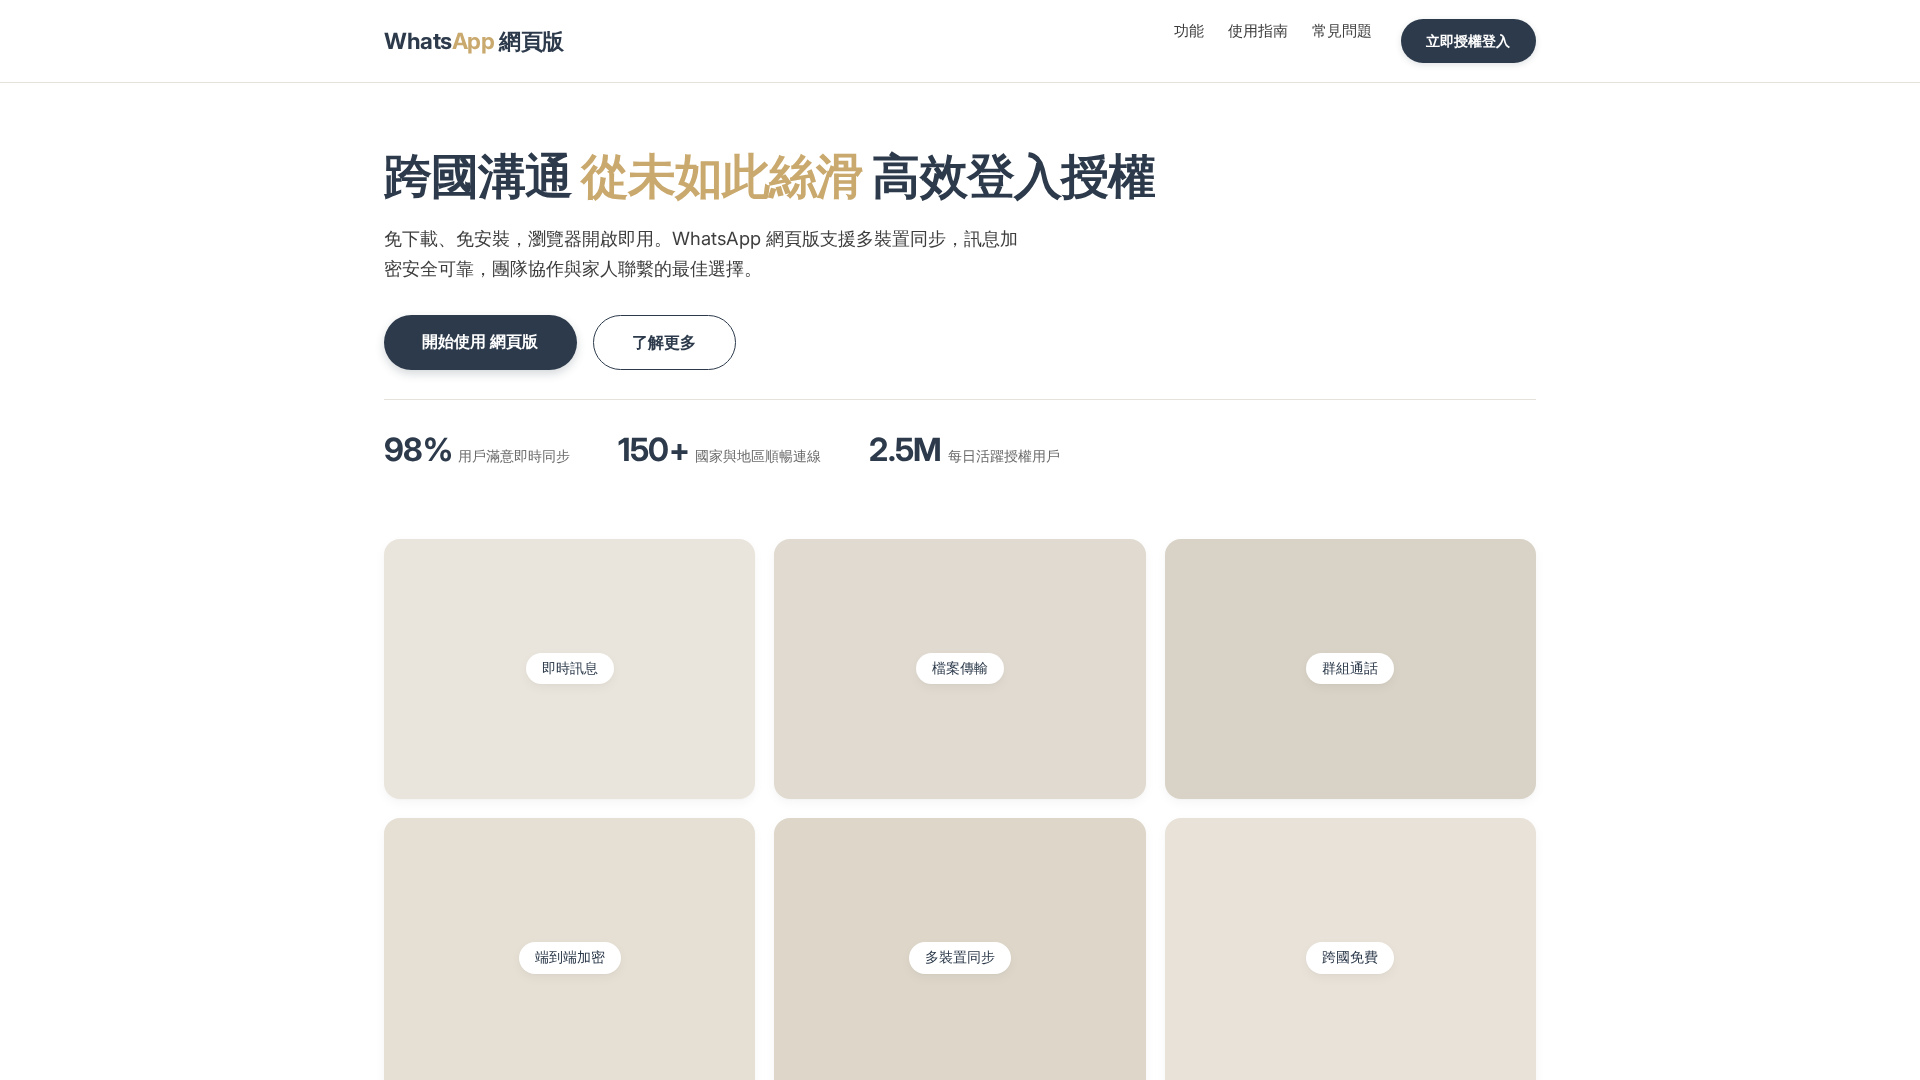Viewport: 1920px width, 1080px height.
Task: Click the 跨國溝通 headline text
Action: 477,177
